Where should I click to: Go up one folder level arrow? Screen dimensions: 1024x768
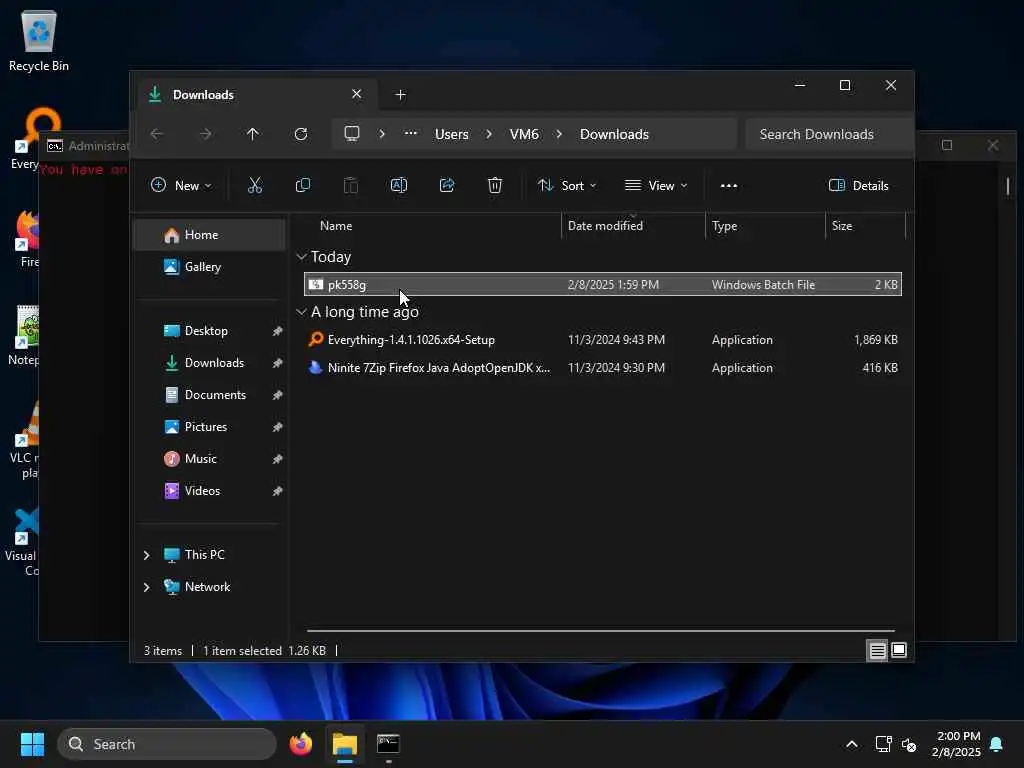[253, 134]
